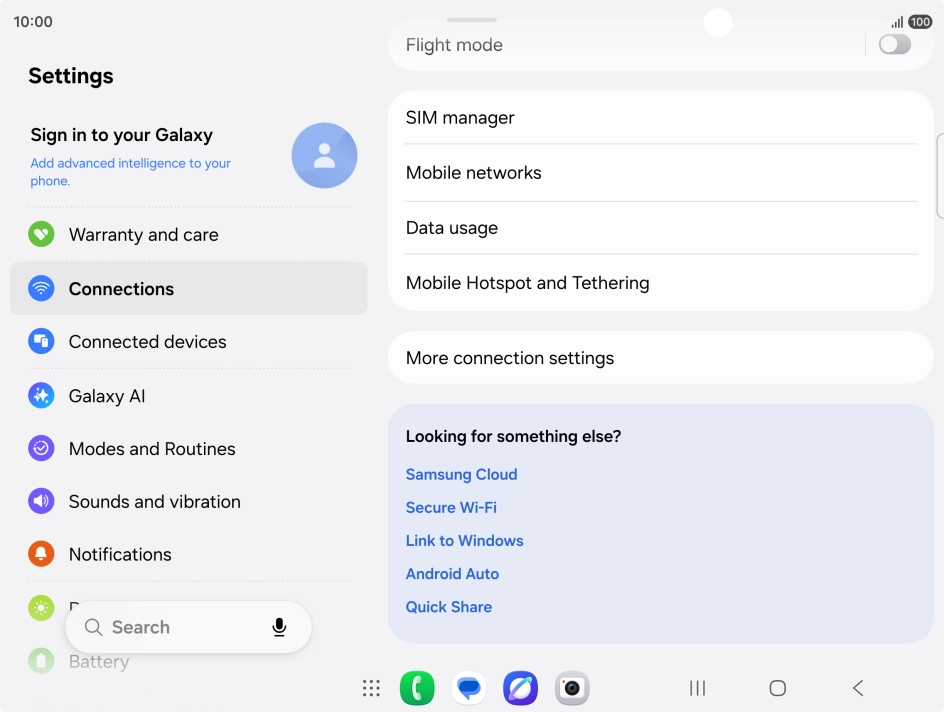Tap the Recents navigation button

(697, 688)
